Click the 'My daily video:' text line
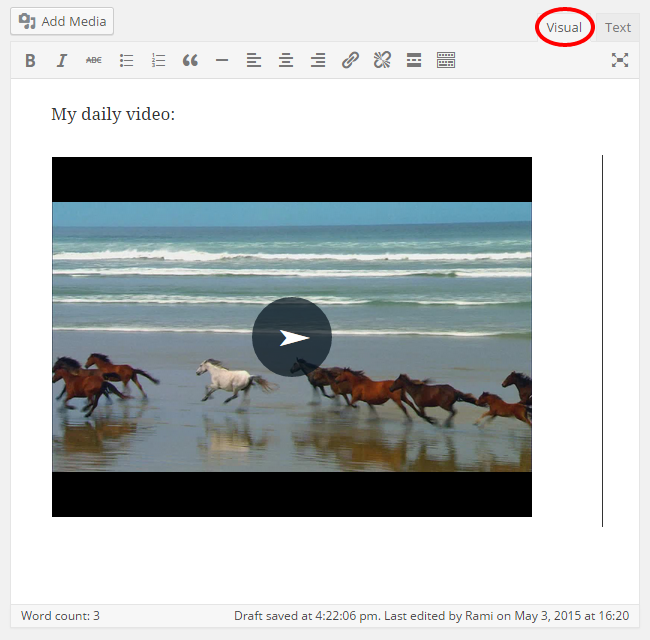This screenshot has width=650, height=640. (x=113, y=114)
